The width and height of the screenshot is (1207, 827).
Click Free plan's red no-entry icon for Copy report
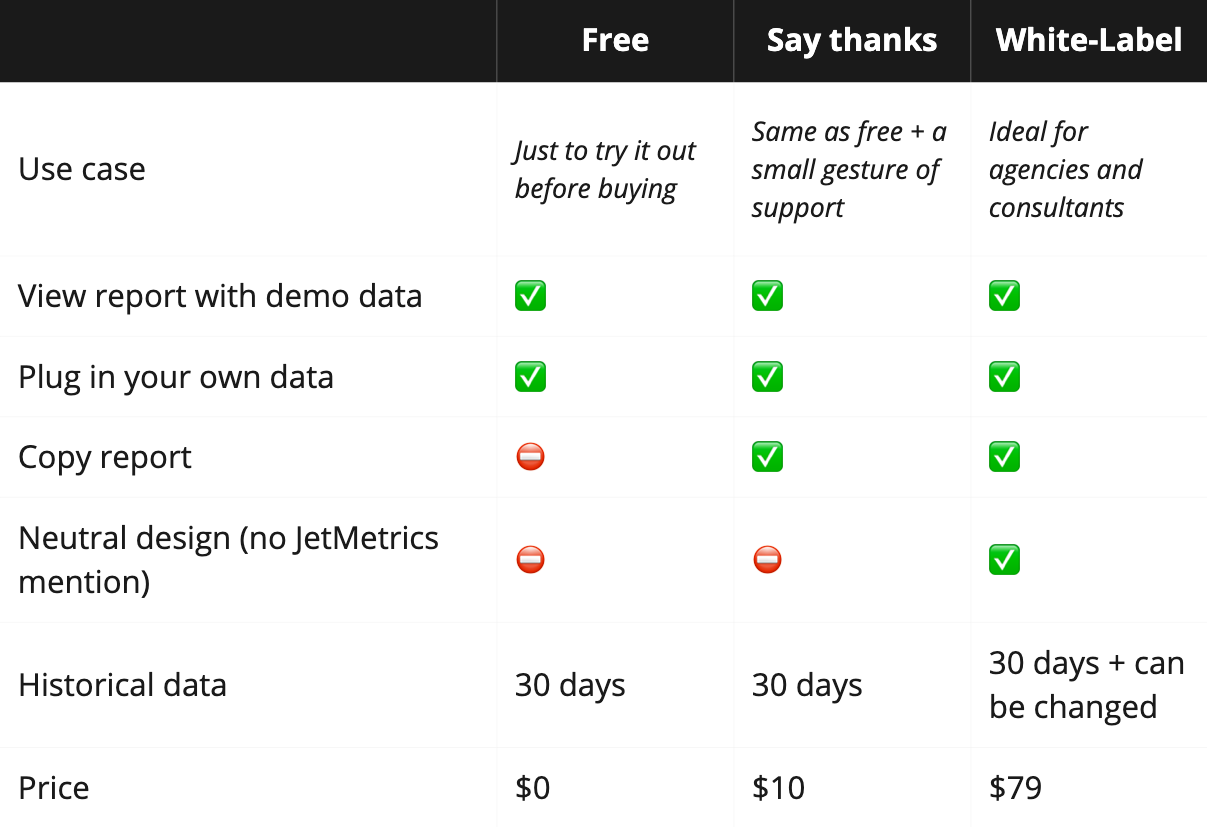tap(530, 457)
